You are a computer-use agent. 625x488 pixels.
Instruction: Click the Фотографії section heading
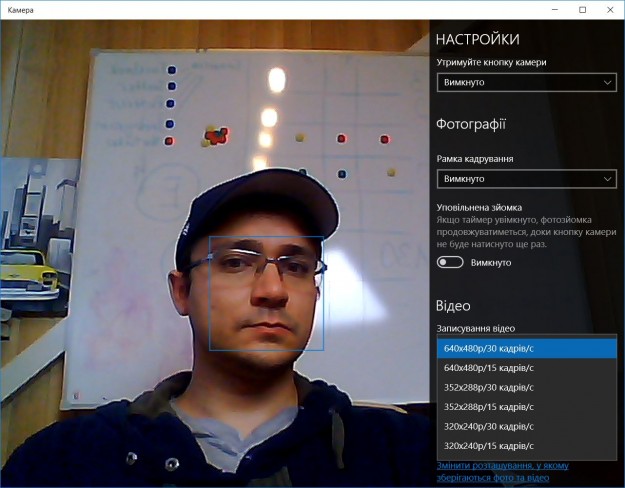471,125
